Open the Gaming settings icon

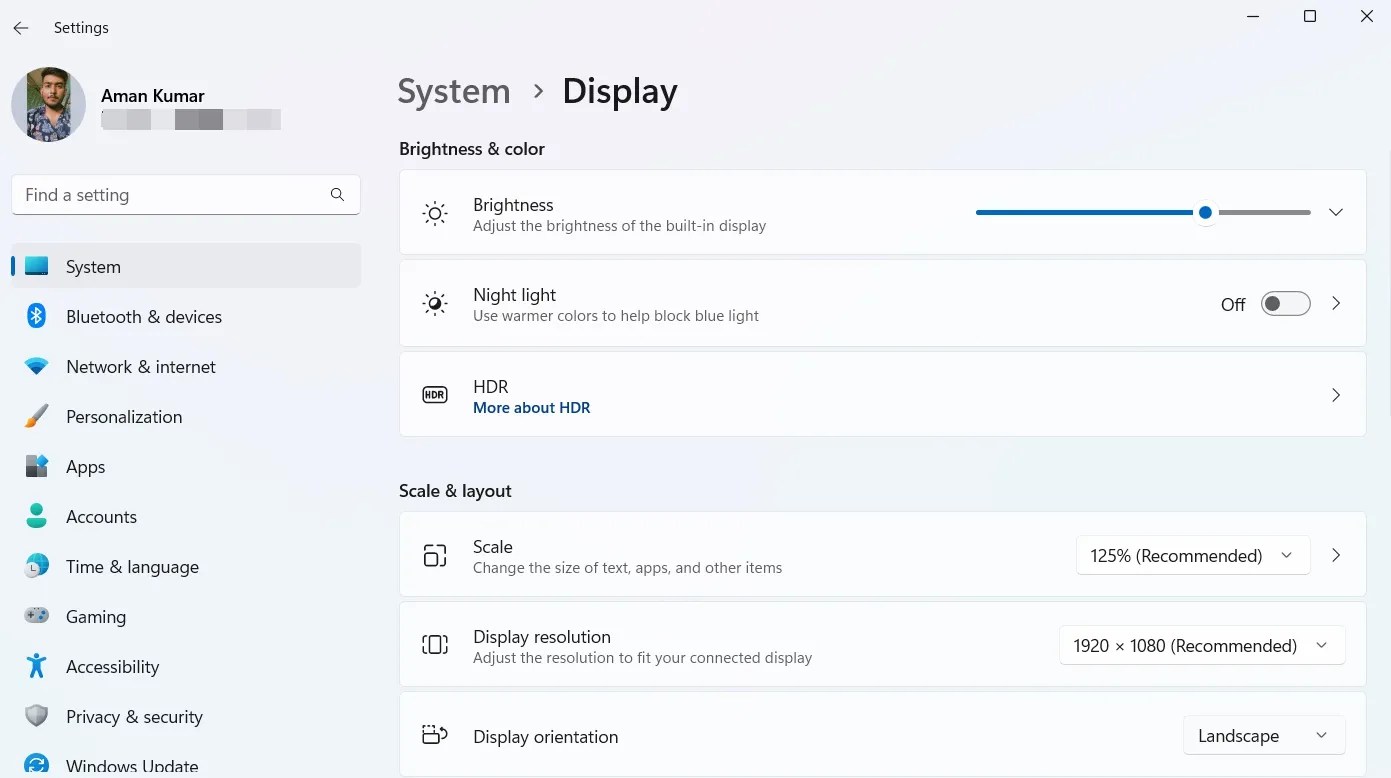click(36, 616)
